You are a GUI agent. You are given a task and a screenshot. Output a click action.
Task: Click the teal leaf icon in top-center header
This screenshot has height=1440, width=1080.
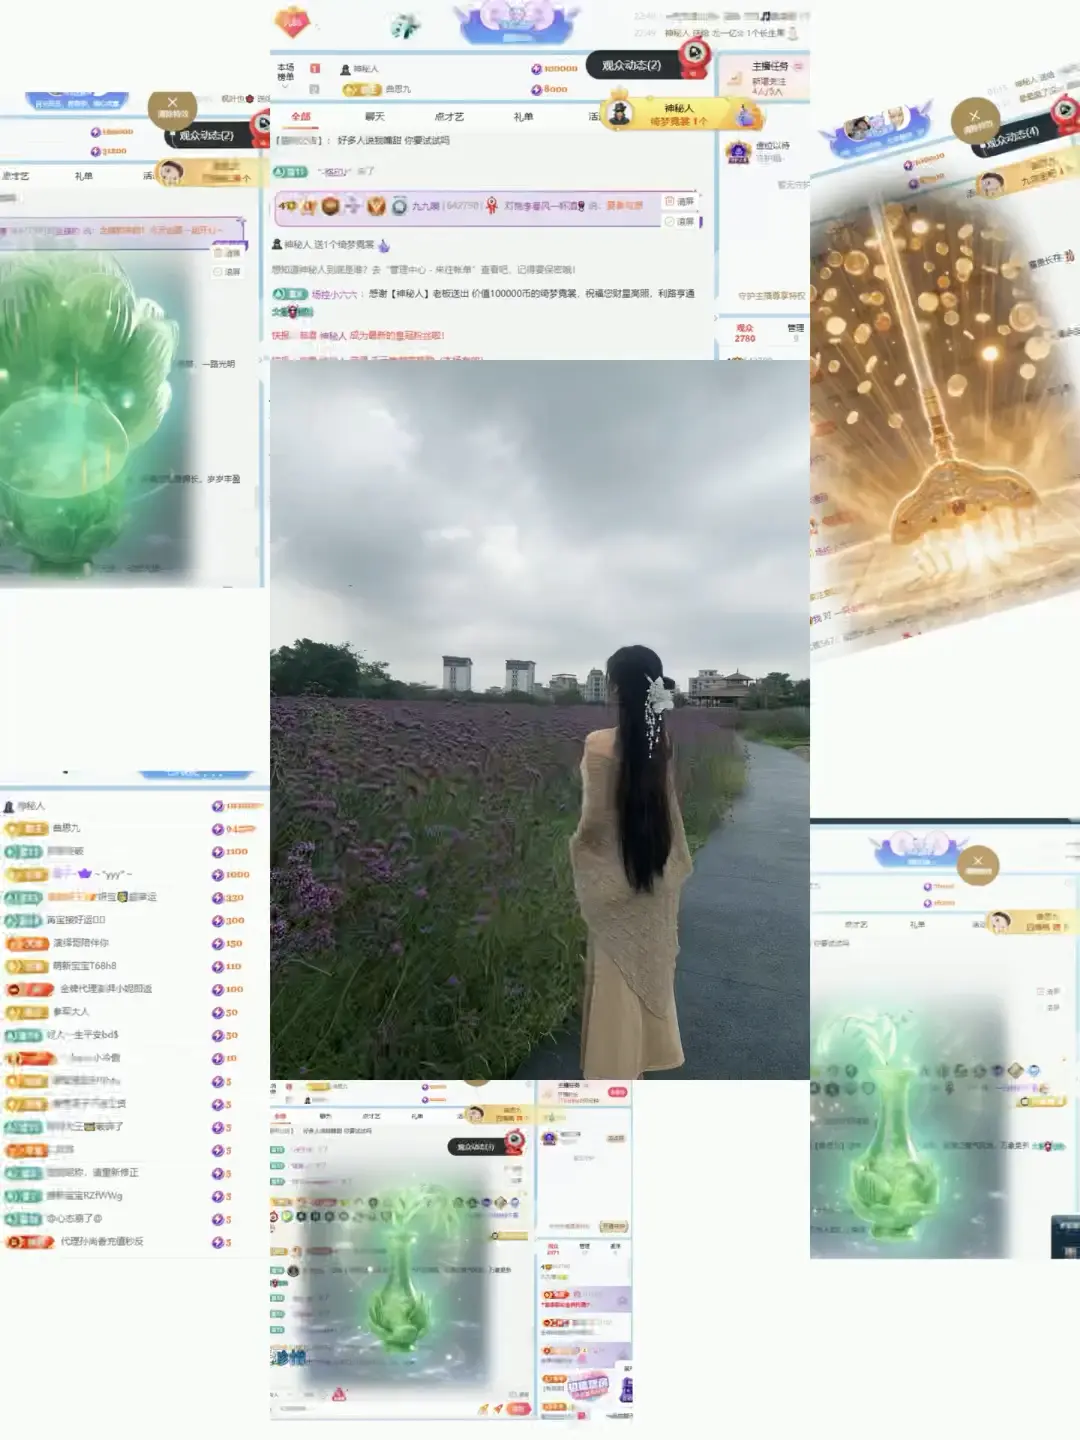pyautogui.click(x=404, y=26)
